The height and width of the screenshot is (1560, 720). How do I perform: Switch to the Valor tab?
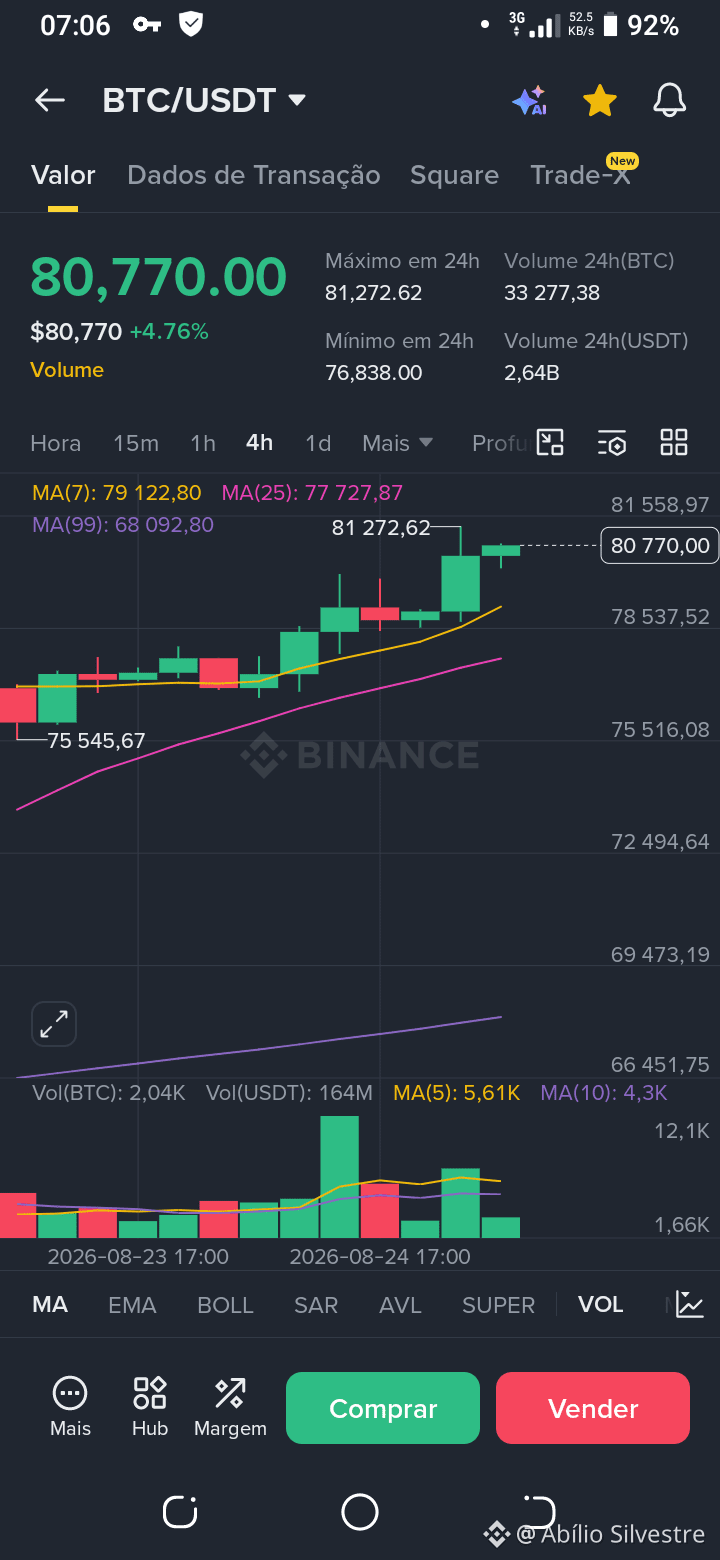click(63, 175)
